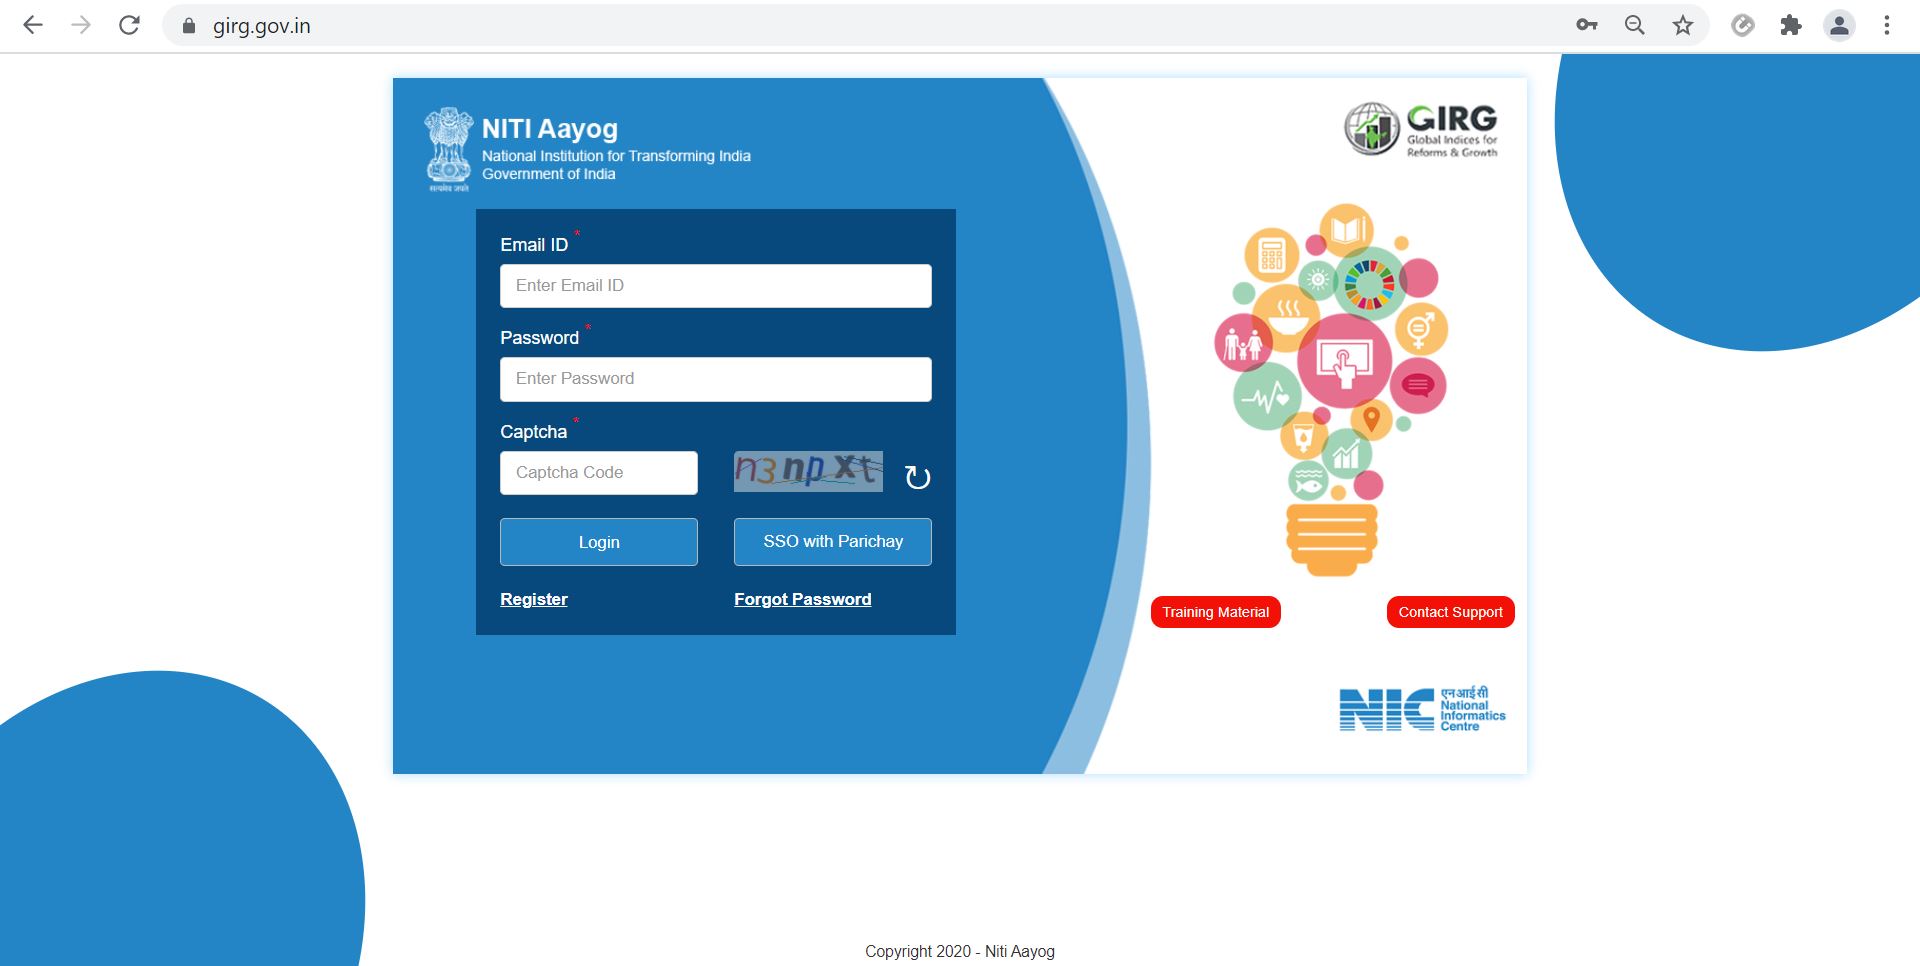
Task: Open the saved passwords key icon
Action: pos(1587,25)
